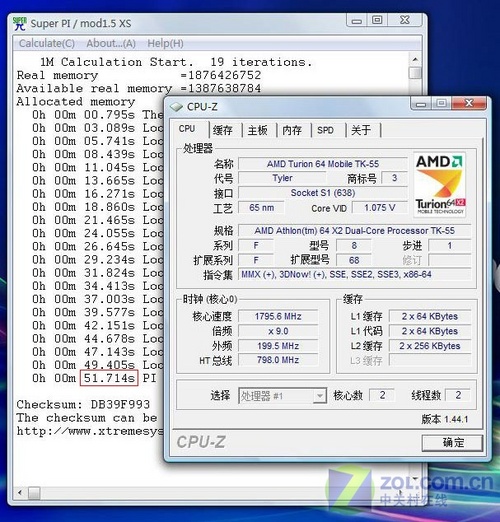The width and height of the screenshot is (500, 522).
Task: Close the CPU-Z window
Action: (469, 104)
